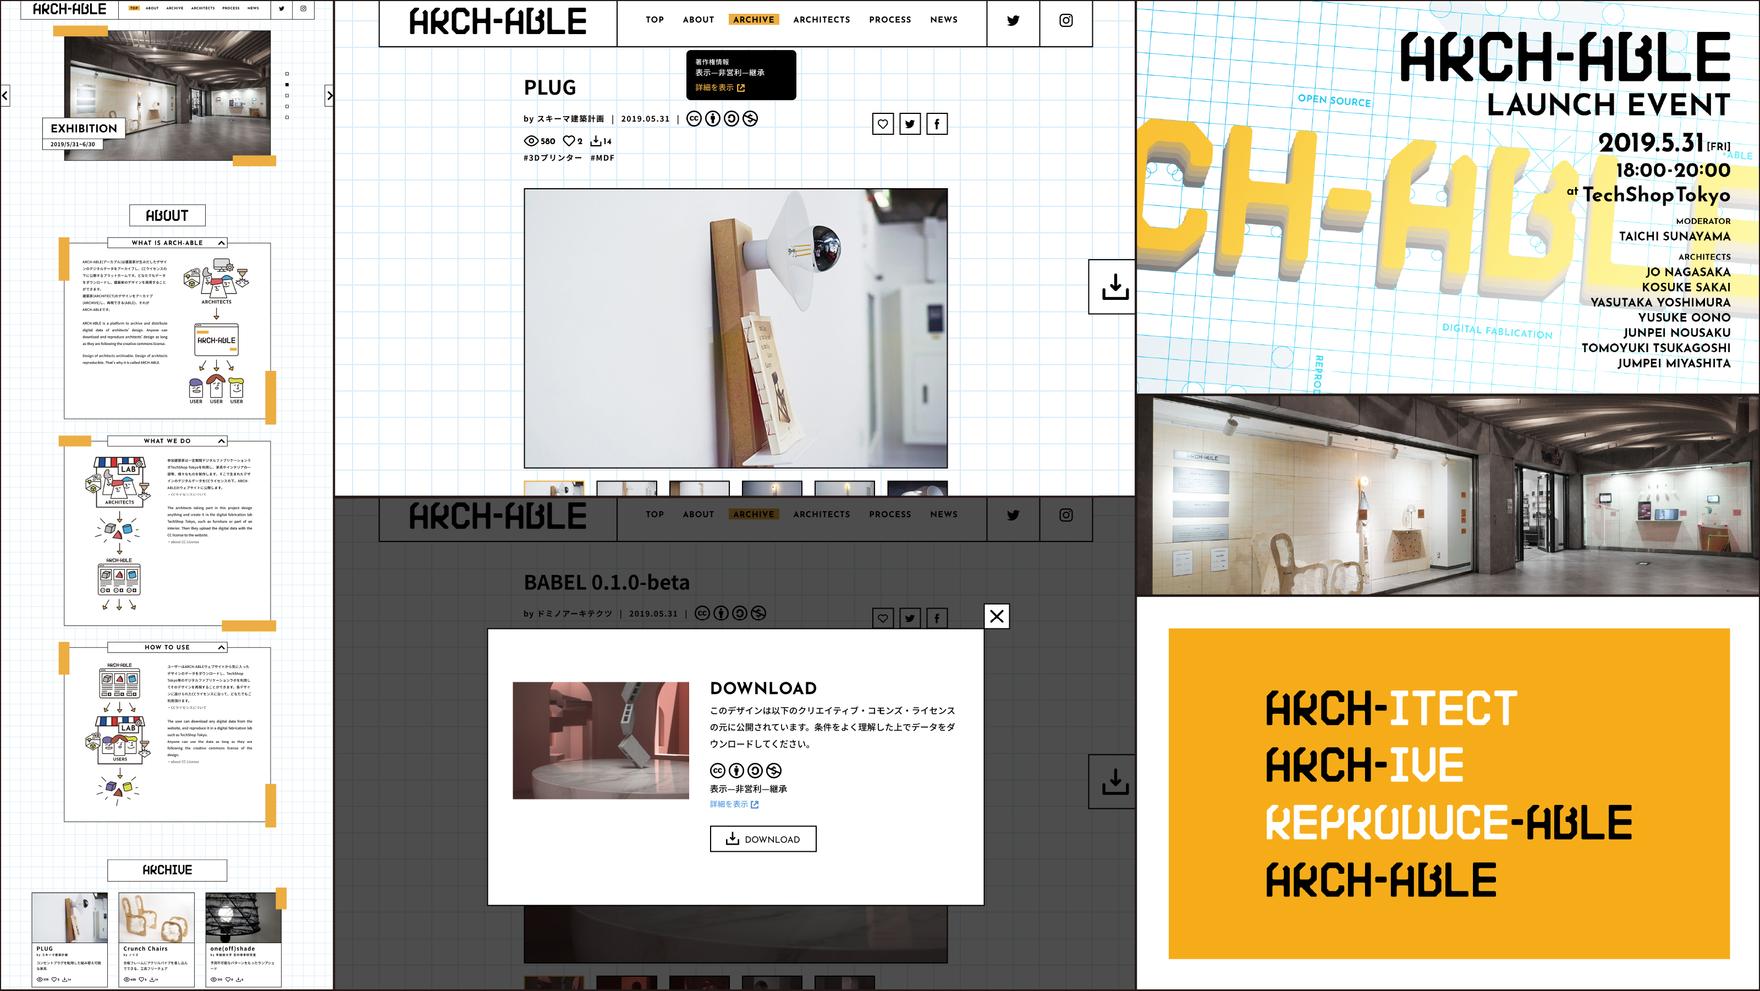The width and height of the screenshot is (1760, 991).
Task: Collapse the WHAT WE DO section
Action: click(x=222, y=441)
